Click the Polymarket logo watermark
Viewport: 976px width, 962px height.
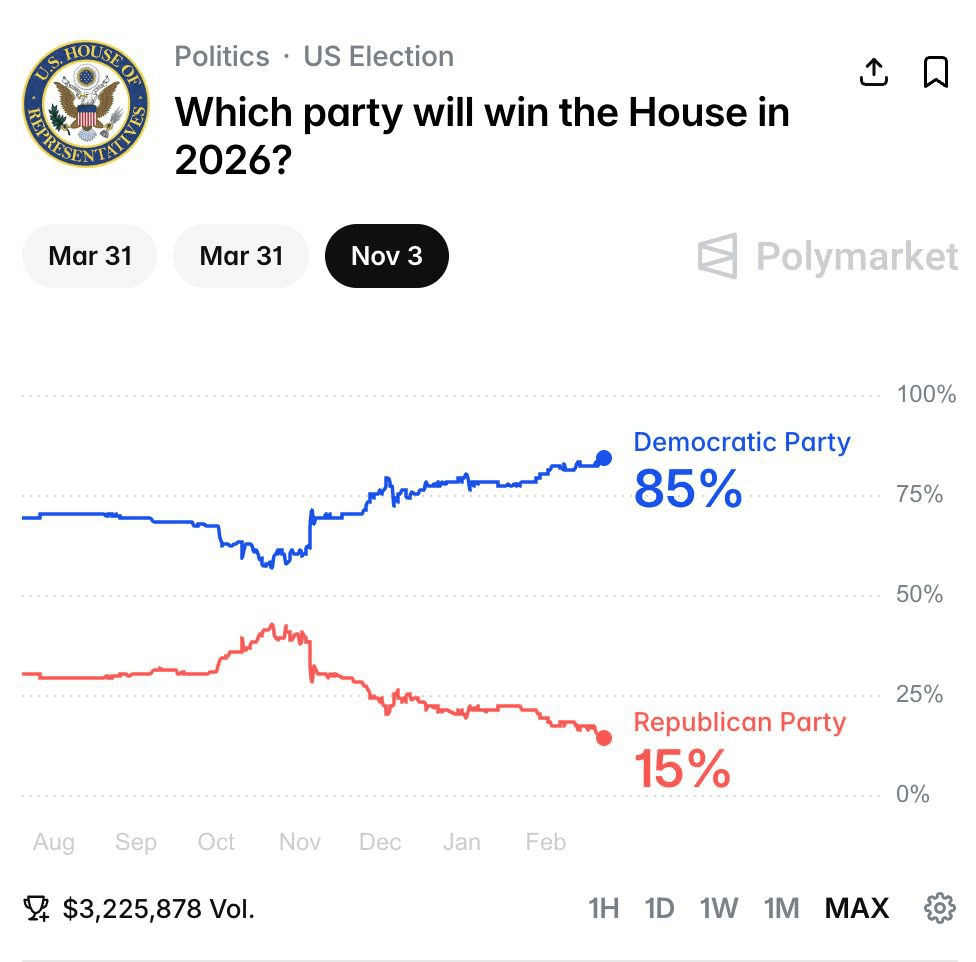tap(828, 256)
